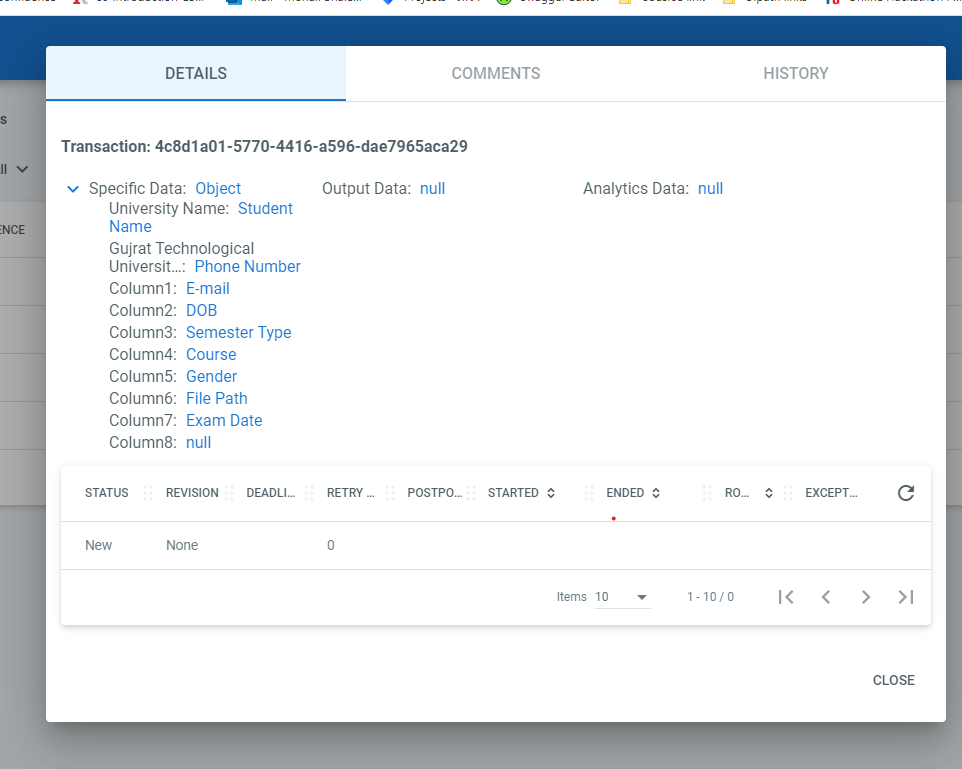Click the Column8 null value
Screen dimensions: 962x769
pos(198,443)
